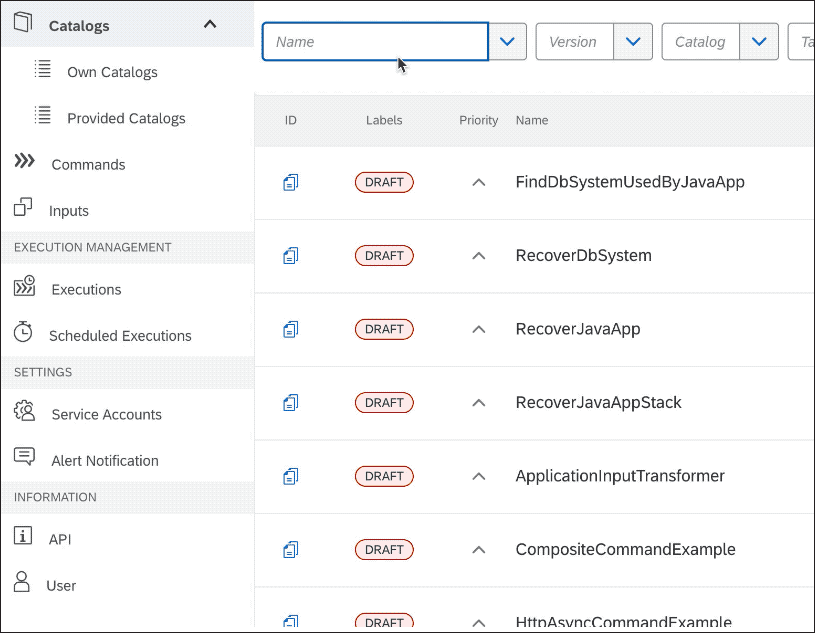Copy ID of RecoverJavaApp command
The image size is (815, 633).
(x=291, y=329)
